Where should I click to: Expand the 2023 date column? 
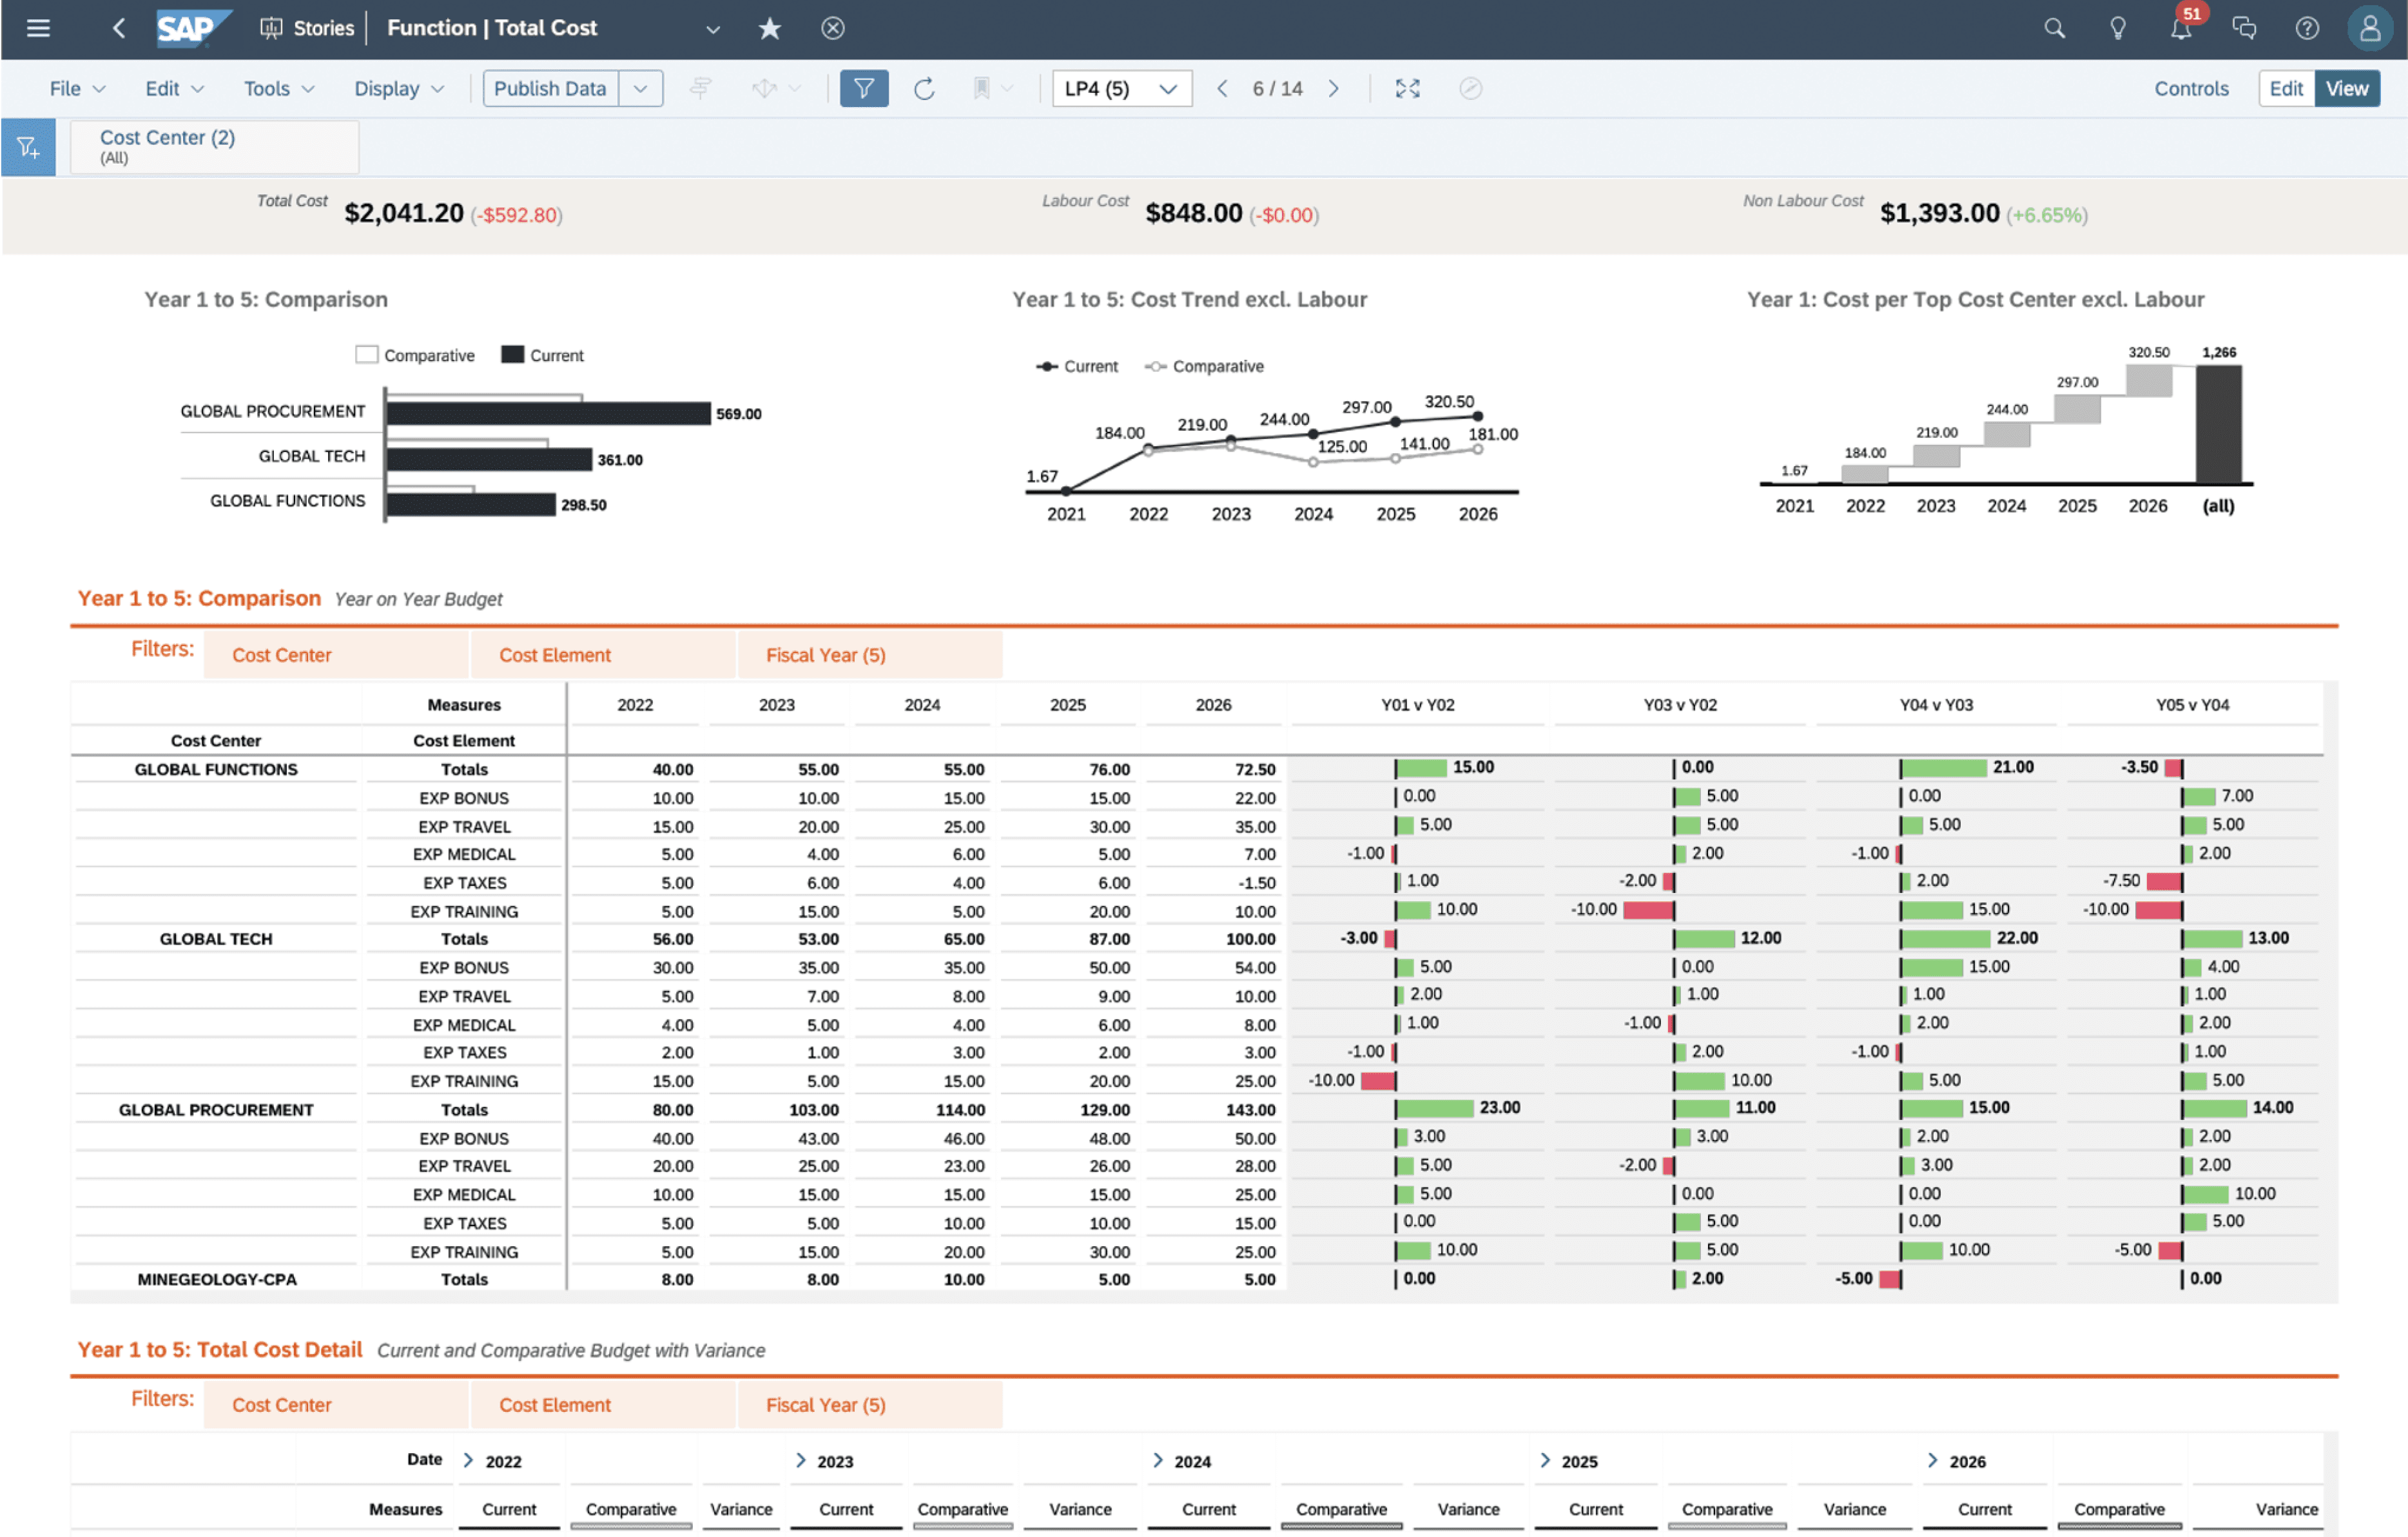click(x=800, y=1460)
